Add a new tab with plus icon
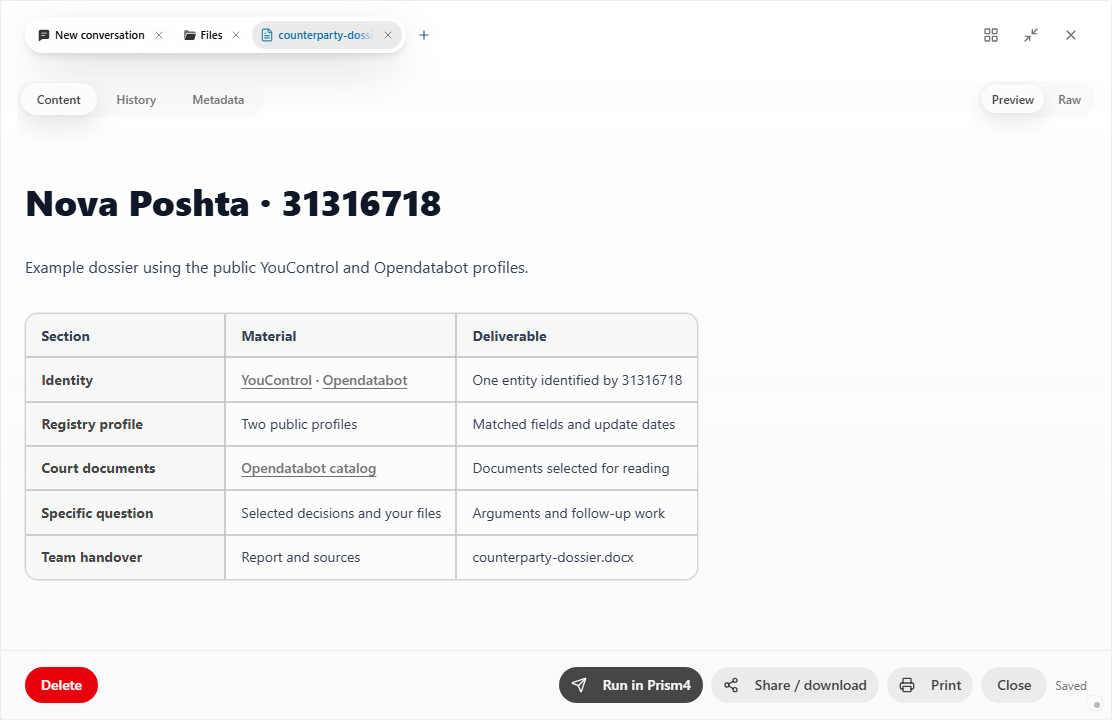Screen dimensions: 1112x720 pyautogui.click(x=424, y=35)
